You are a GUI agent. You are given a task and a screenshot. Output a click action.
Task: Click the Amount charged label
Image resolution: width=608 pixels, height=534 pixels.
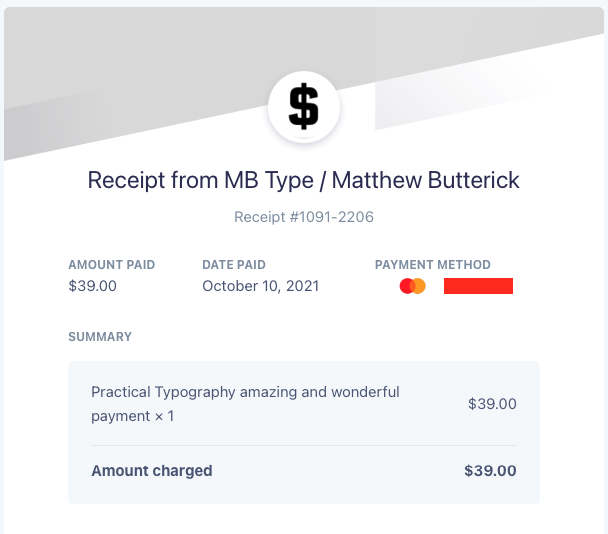tap(152, 471)
